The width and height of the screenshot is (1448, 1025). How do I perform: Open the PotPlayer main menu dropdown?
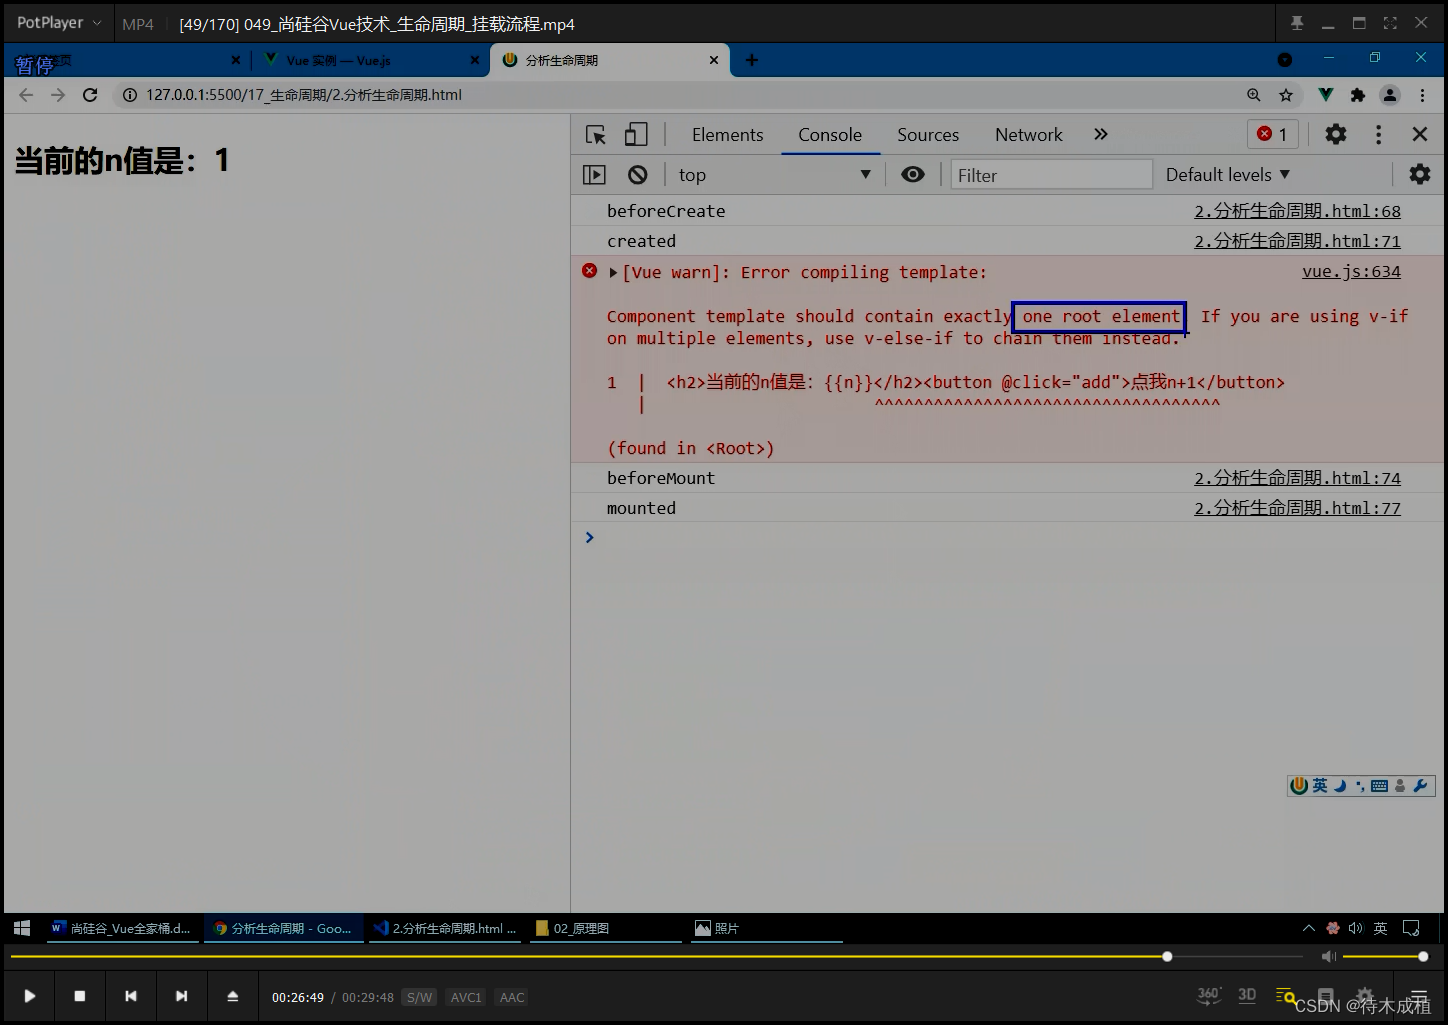[x=58, y=22]
